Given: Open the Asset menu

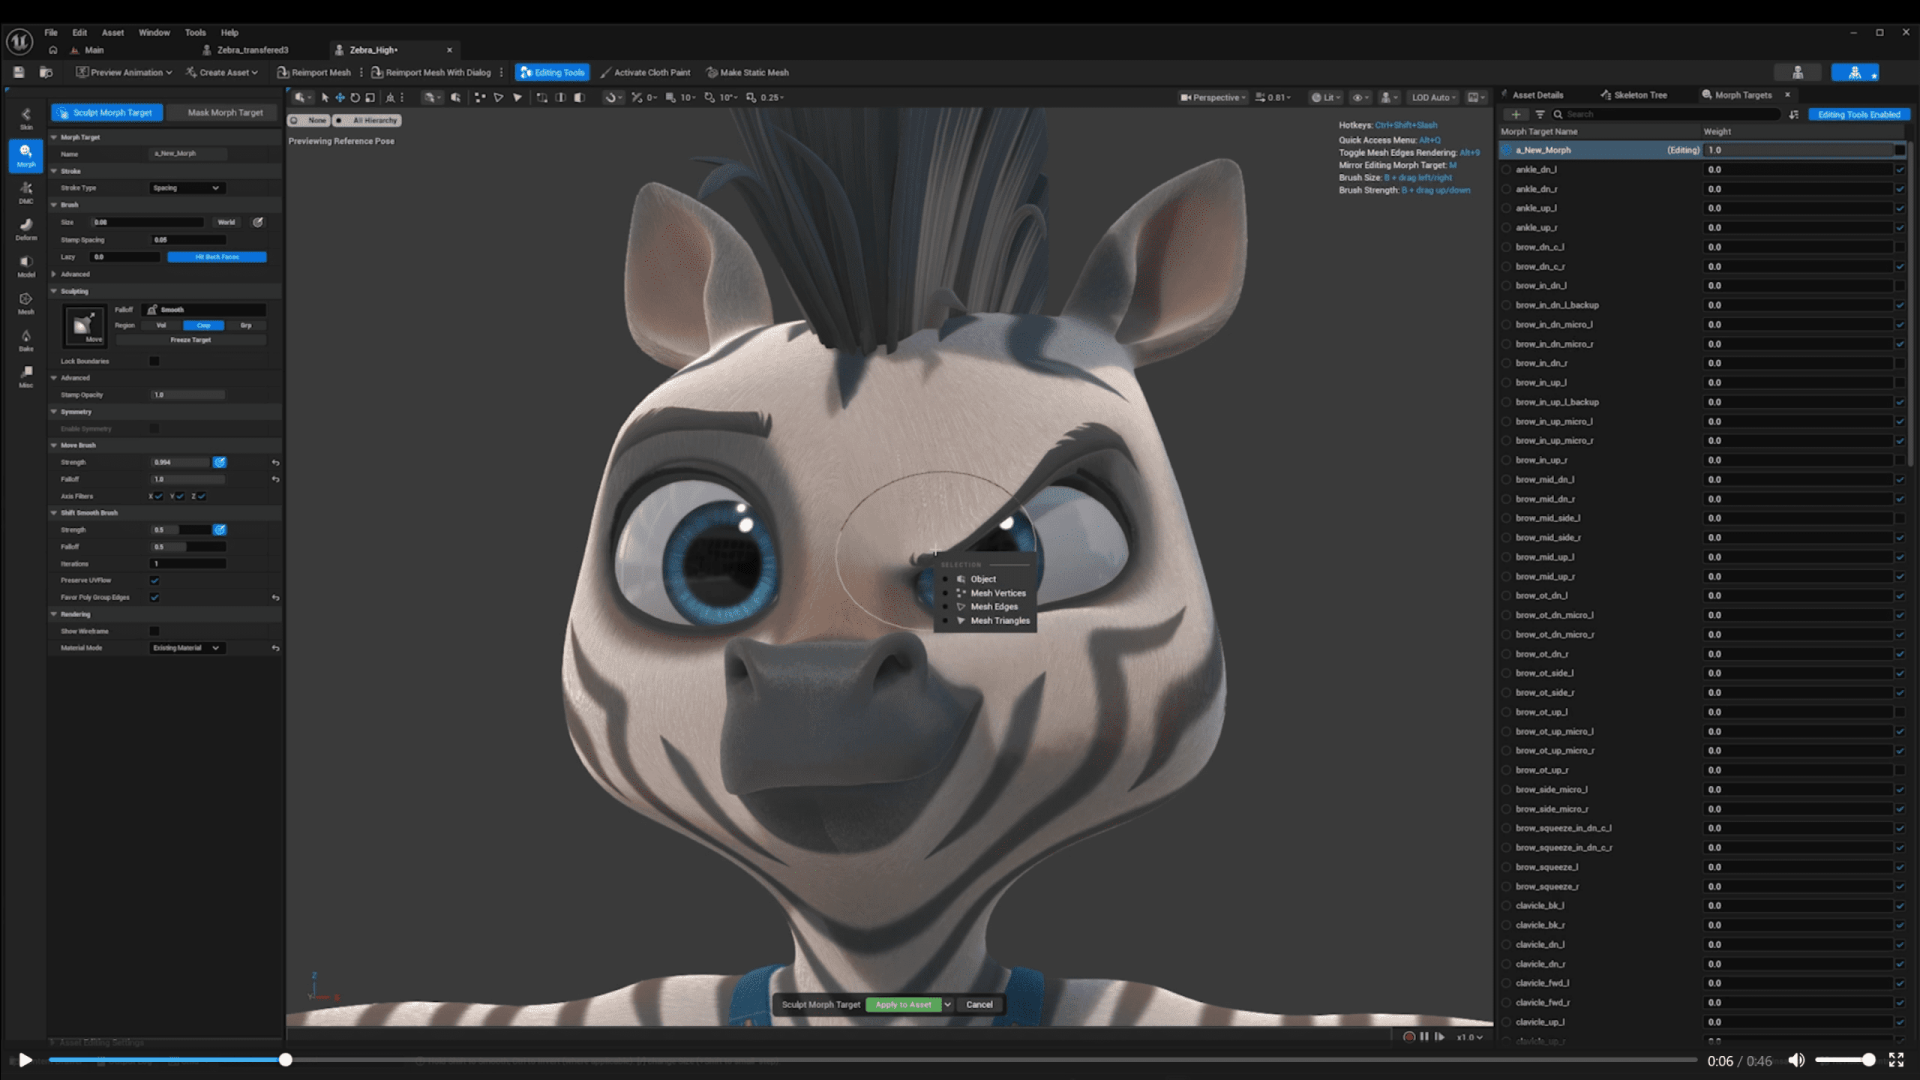Looking at the screenshot, I should pyautogui.click(x=113, y=32).
